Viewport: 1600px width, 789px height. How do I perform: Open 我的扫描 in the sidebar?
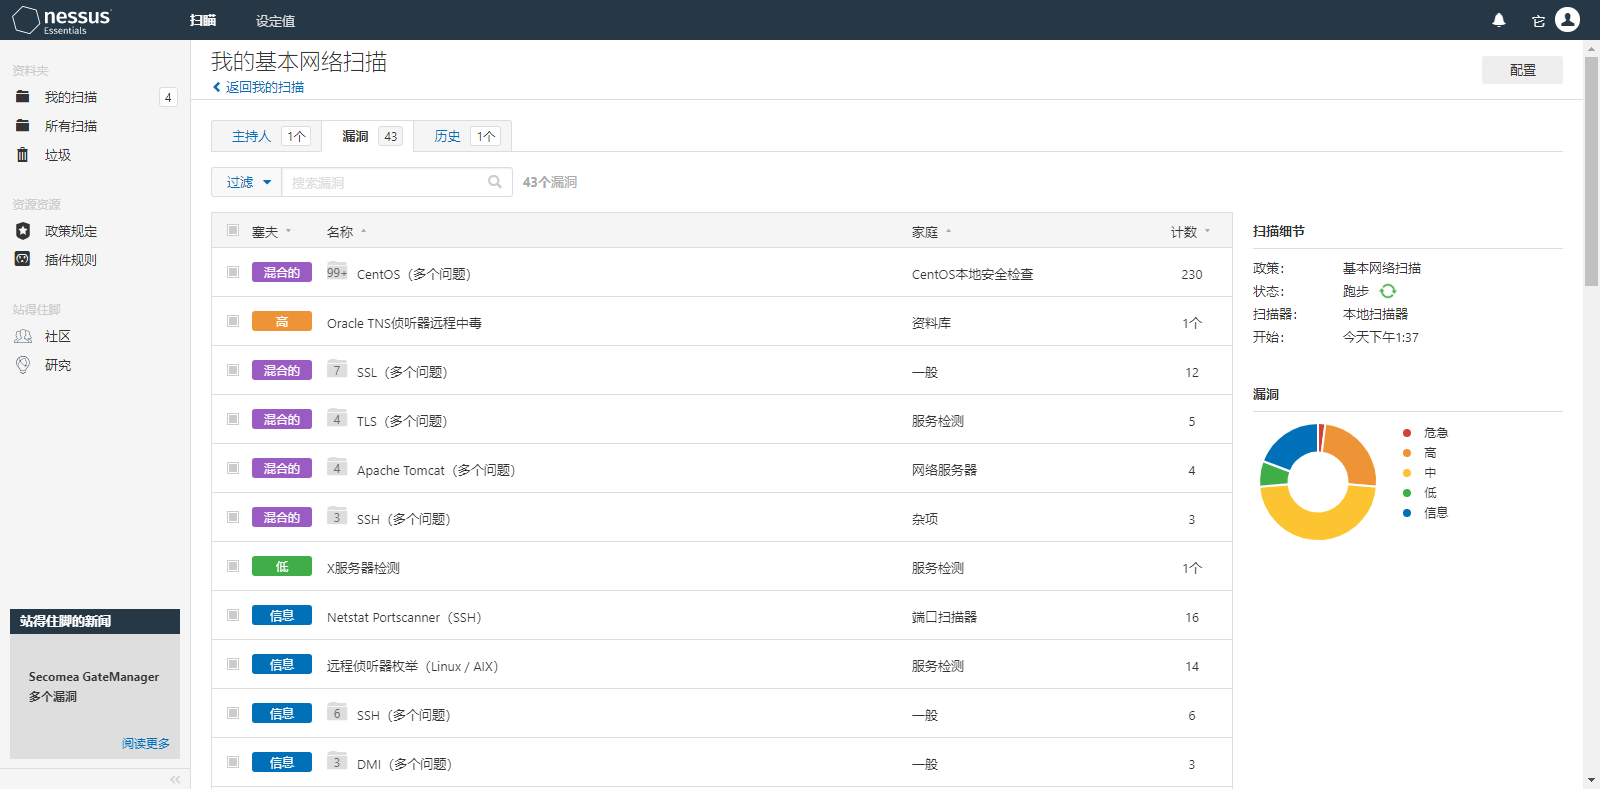[x=71, y=97]
